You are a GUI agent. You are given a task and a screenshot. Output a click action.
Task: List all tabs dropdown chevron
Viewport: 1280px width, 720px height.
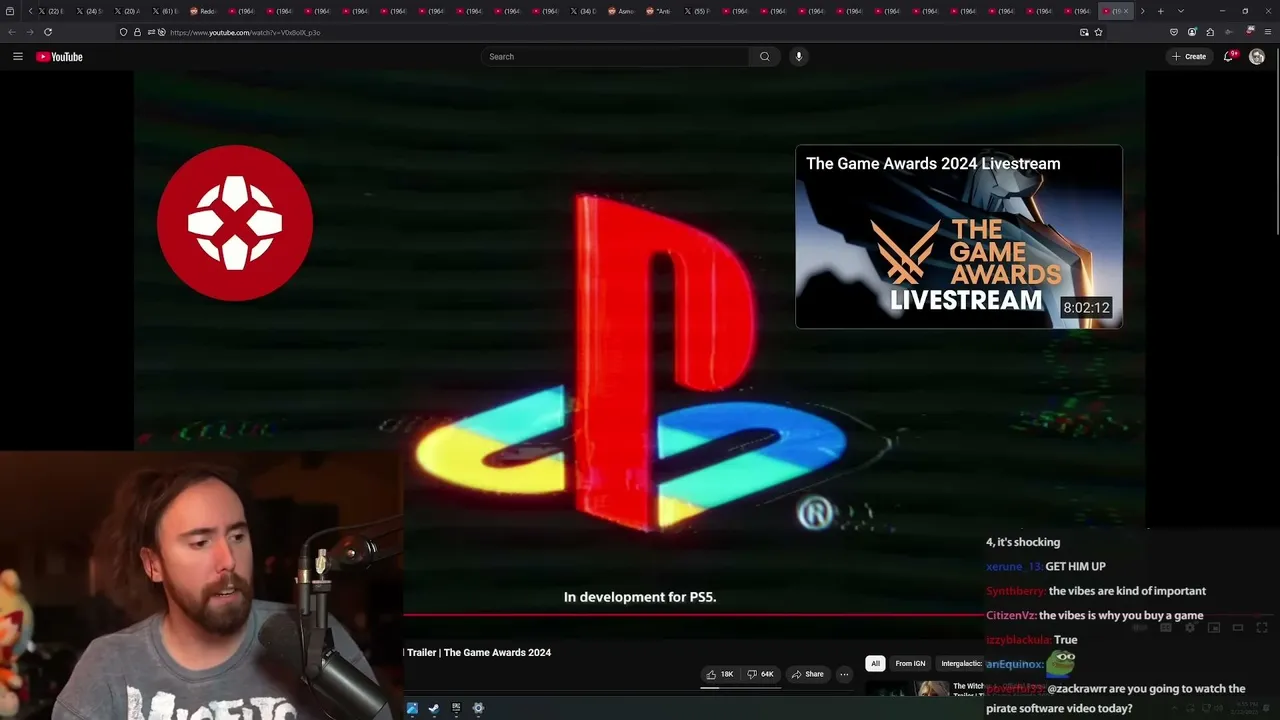coord(1181,11)
